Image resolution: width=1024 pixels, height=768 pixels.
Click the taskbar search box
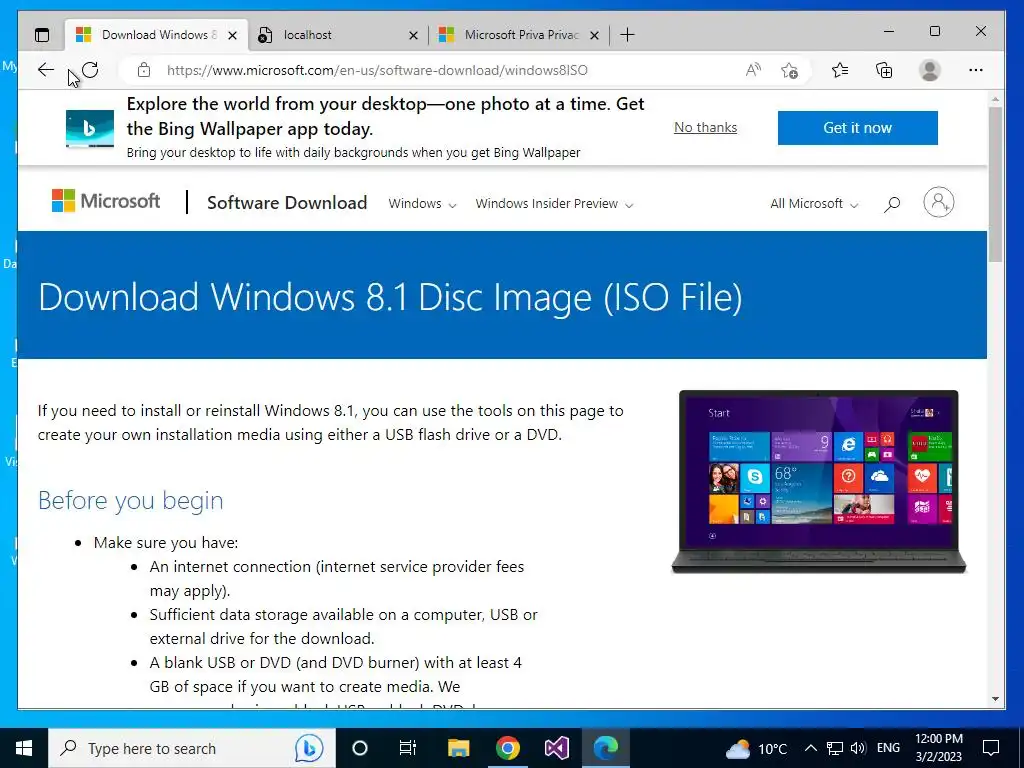(x=191, y=748)
